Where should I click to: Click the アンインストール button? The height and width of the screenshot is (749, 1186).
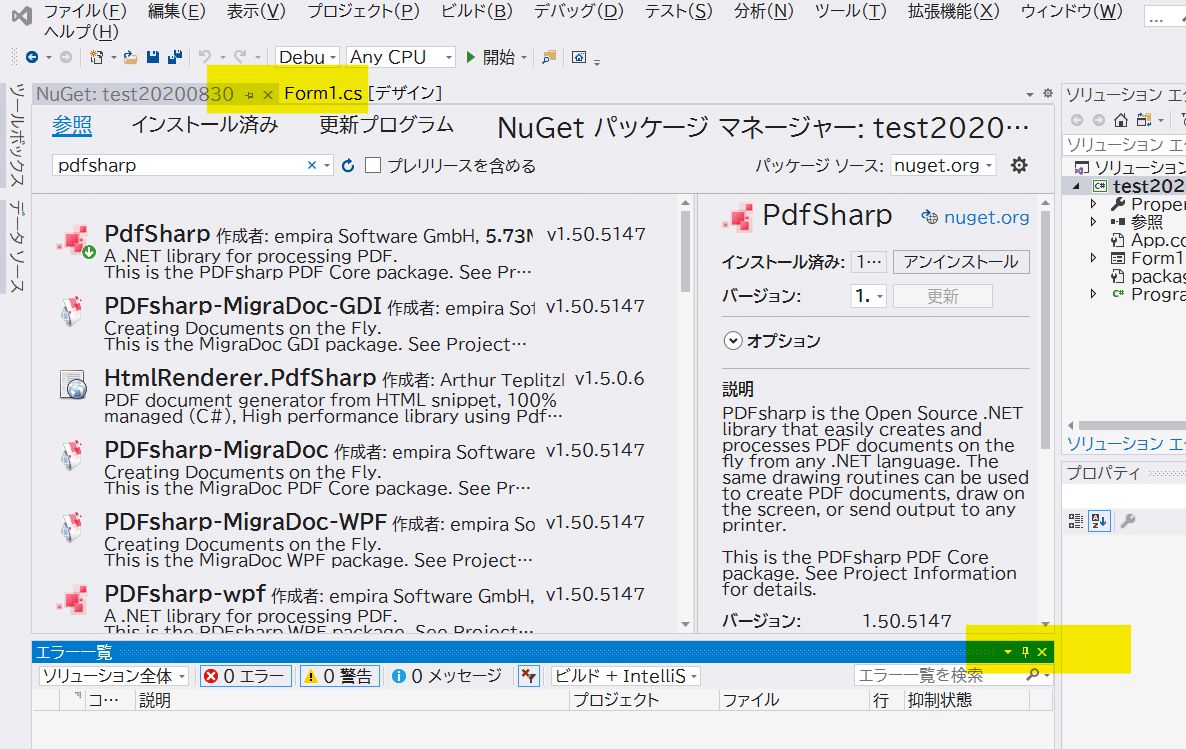[x=960, y=264]
